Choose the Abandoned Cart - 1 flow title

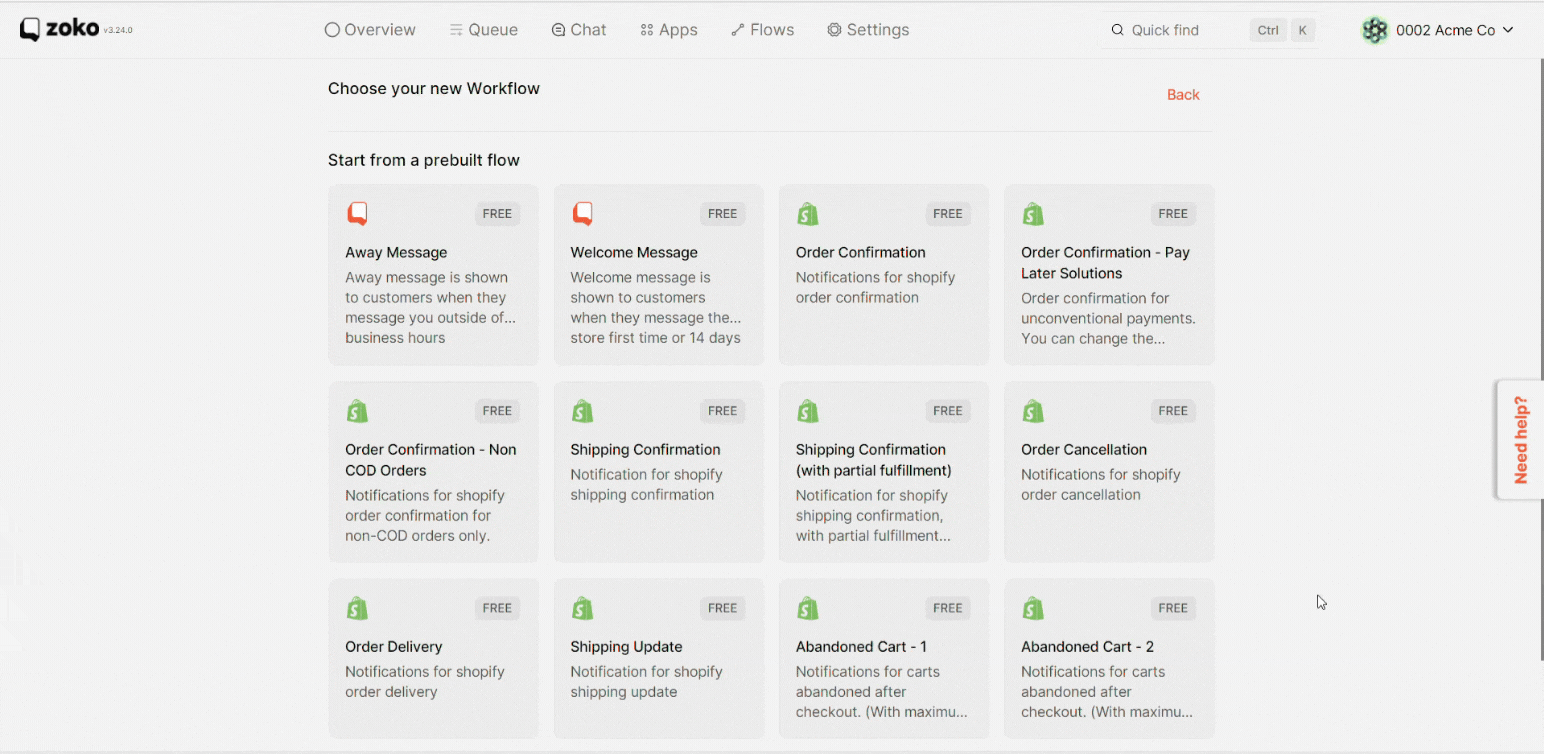861,647
